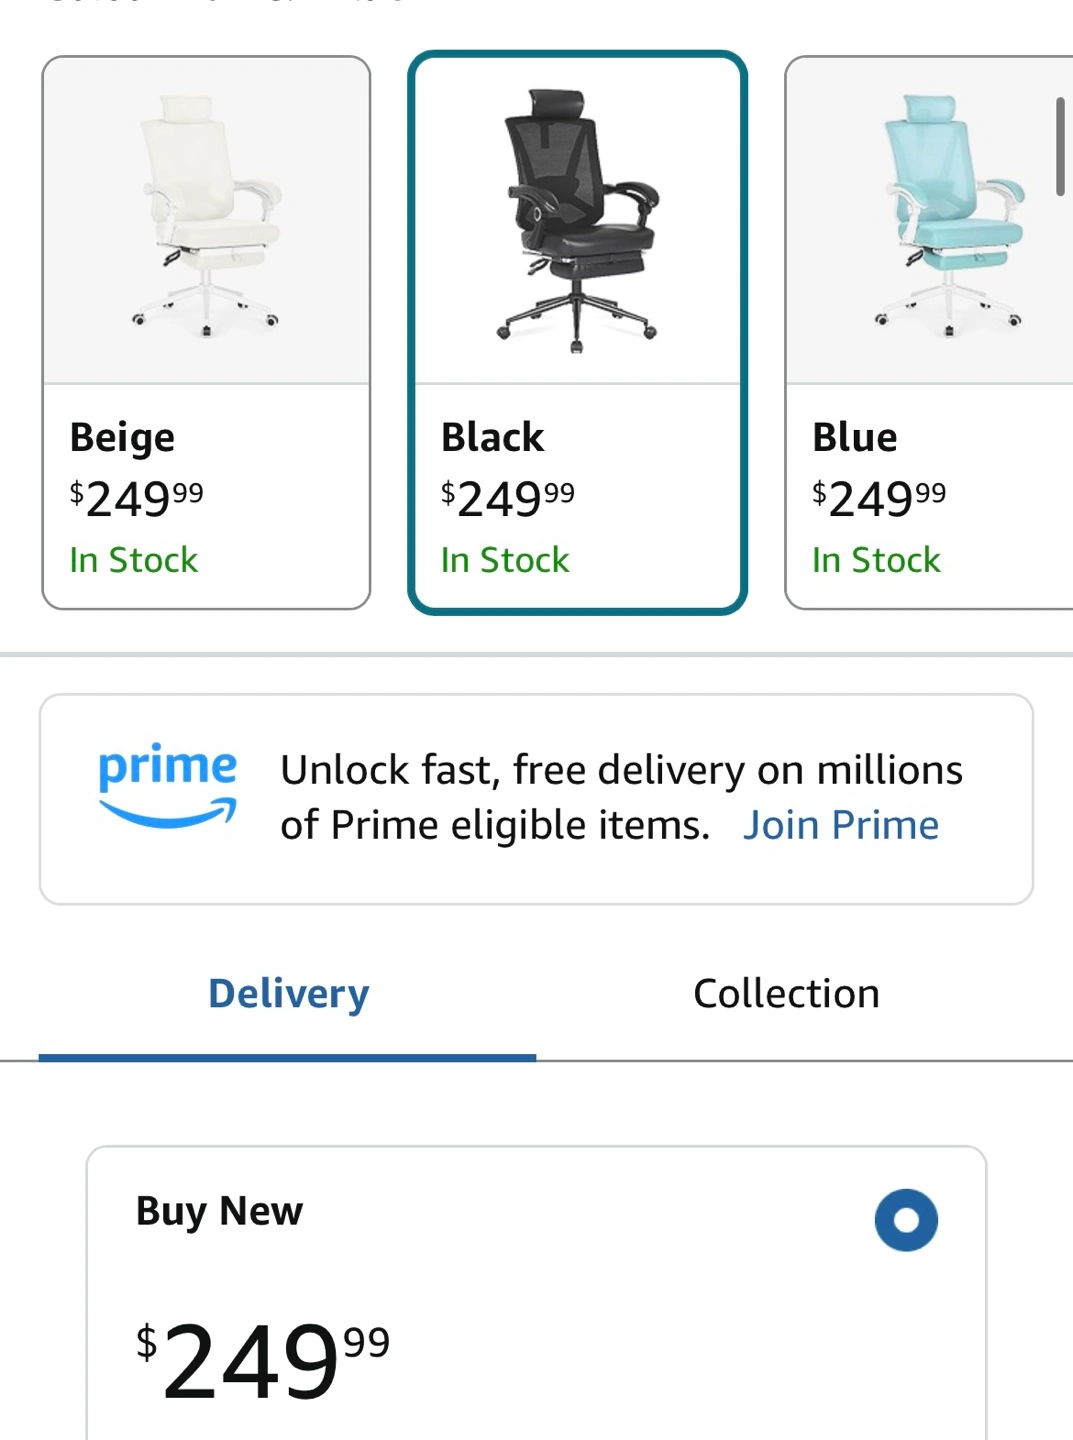Click In Stock under Blue
The width and height of the screenshot is (1073, 1440).
(876, 560)
